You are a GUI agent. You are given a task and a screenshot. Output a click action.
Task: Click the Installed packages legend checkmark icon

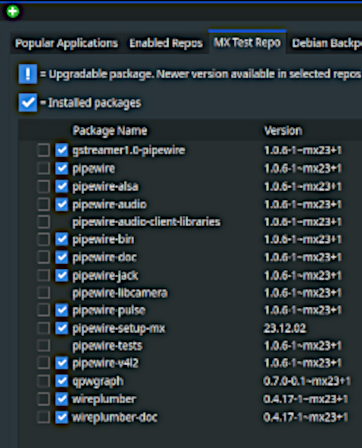pyautogui.click(x=28, y=102)
